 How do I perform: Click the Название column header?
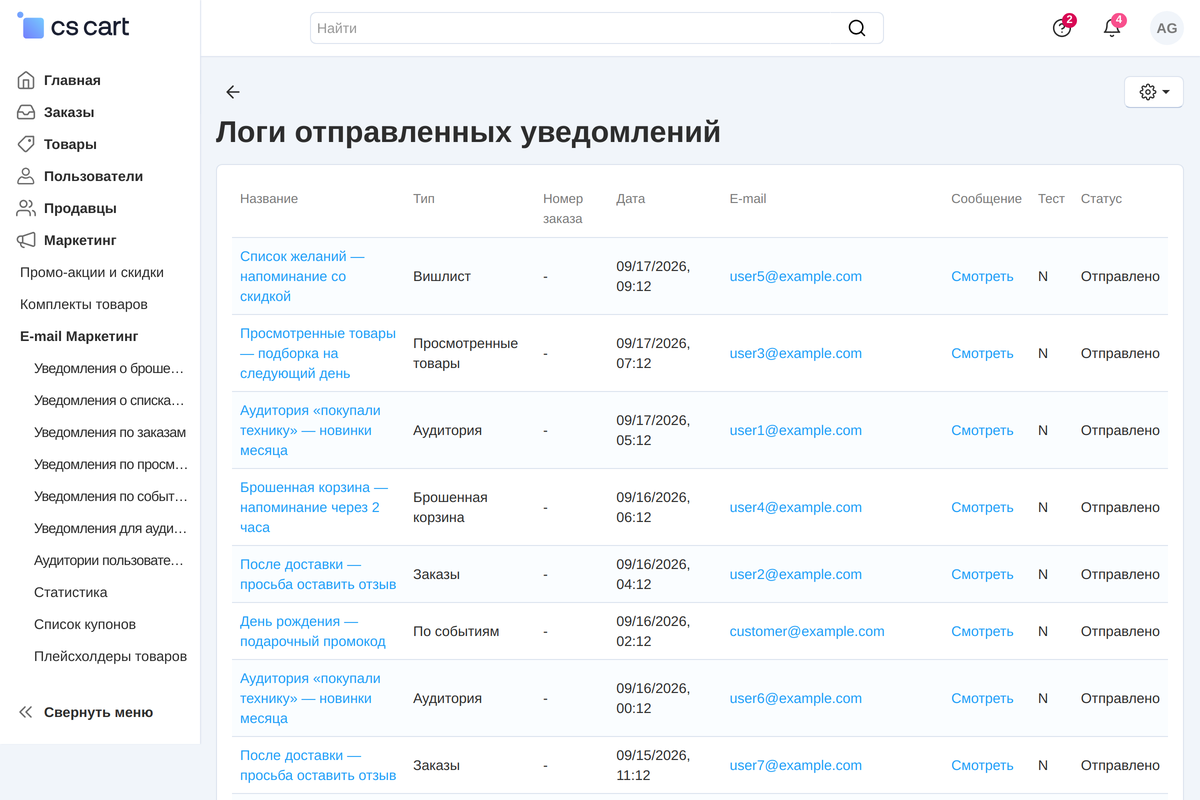[x=269, y=199]
